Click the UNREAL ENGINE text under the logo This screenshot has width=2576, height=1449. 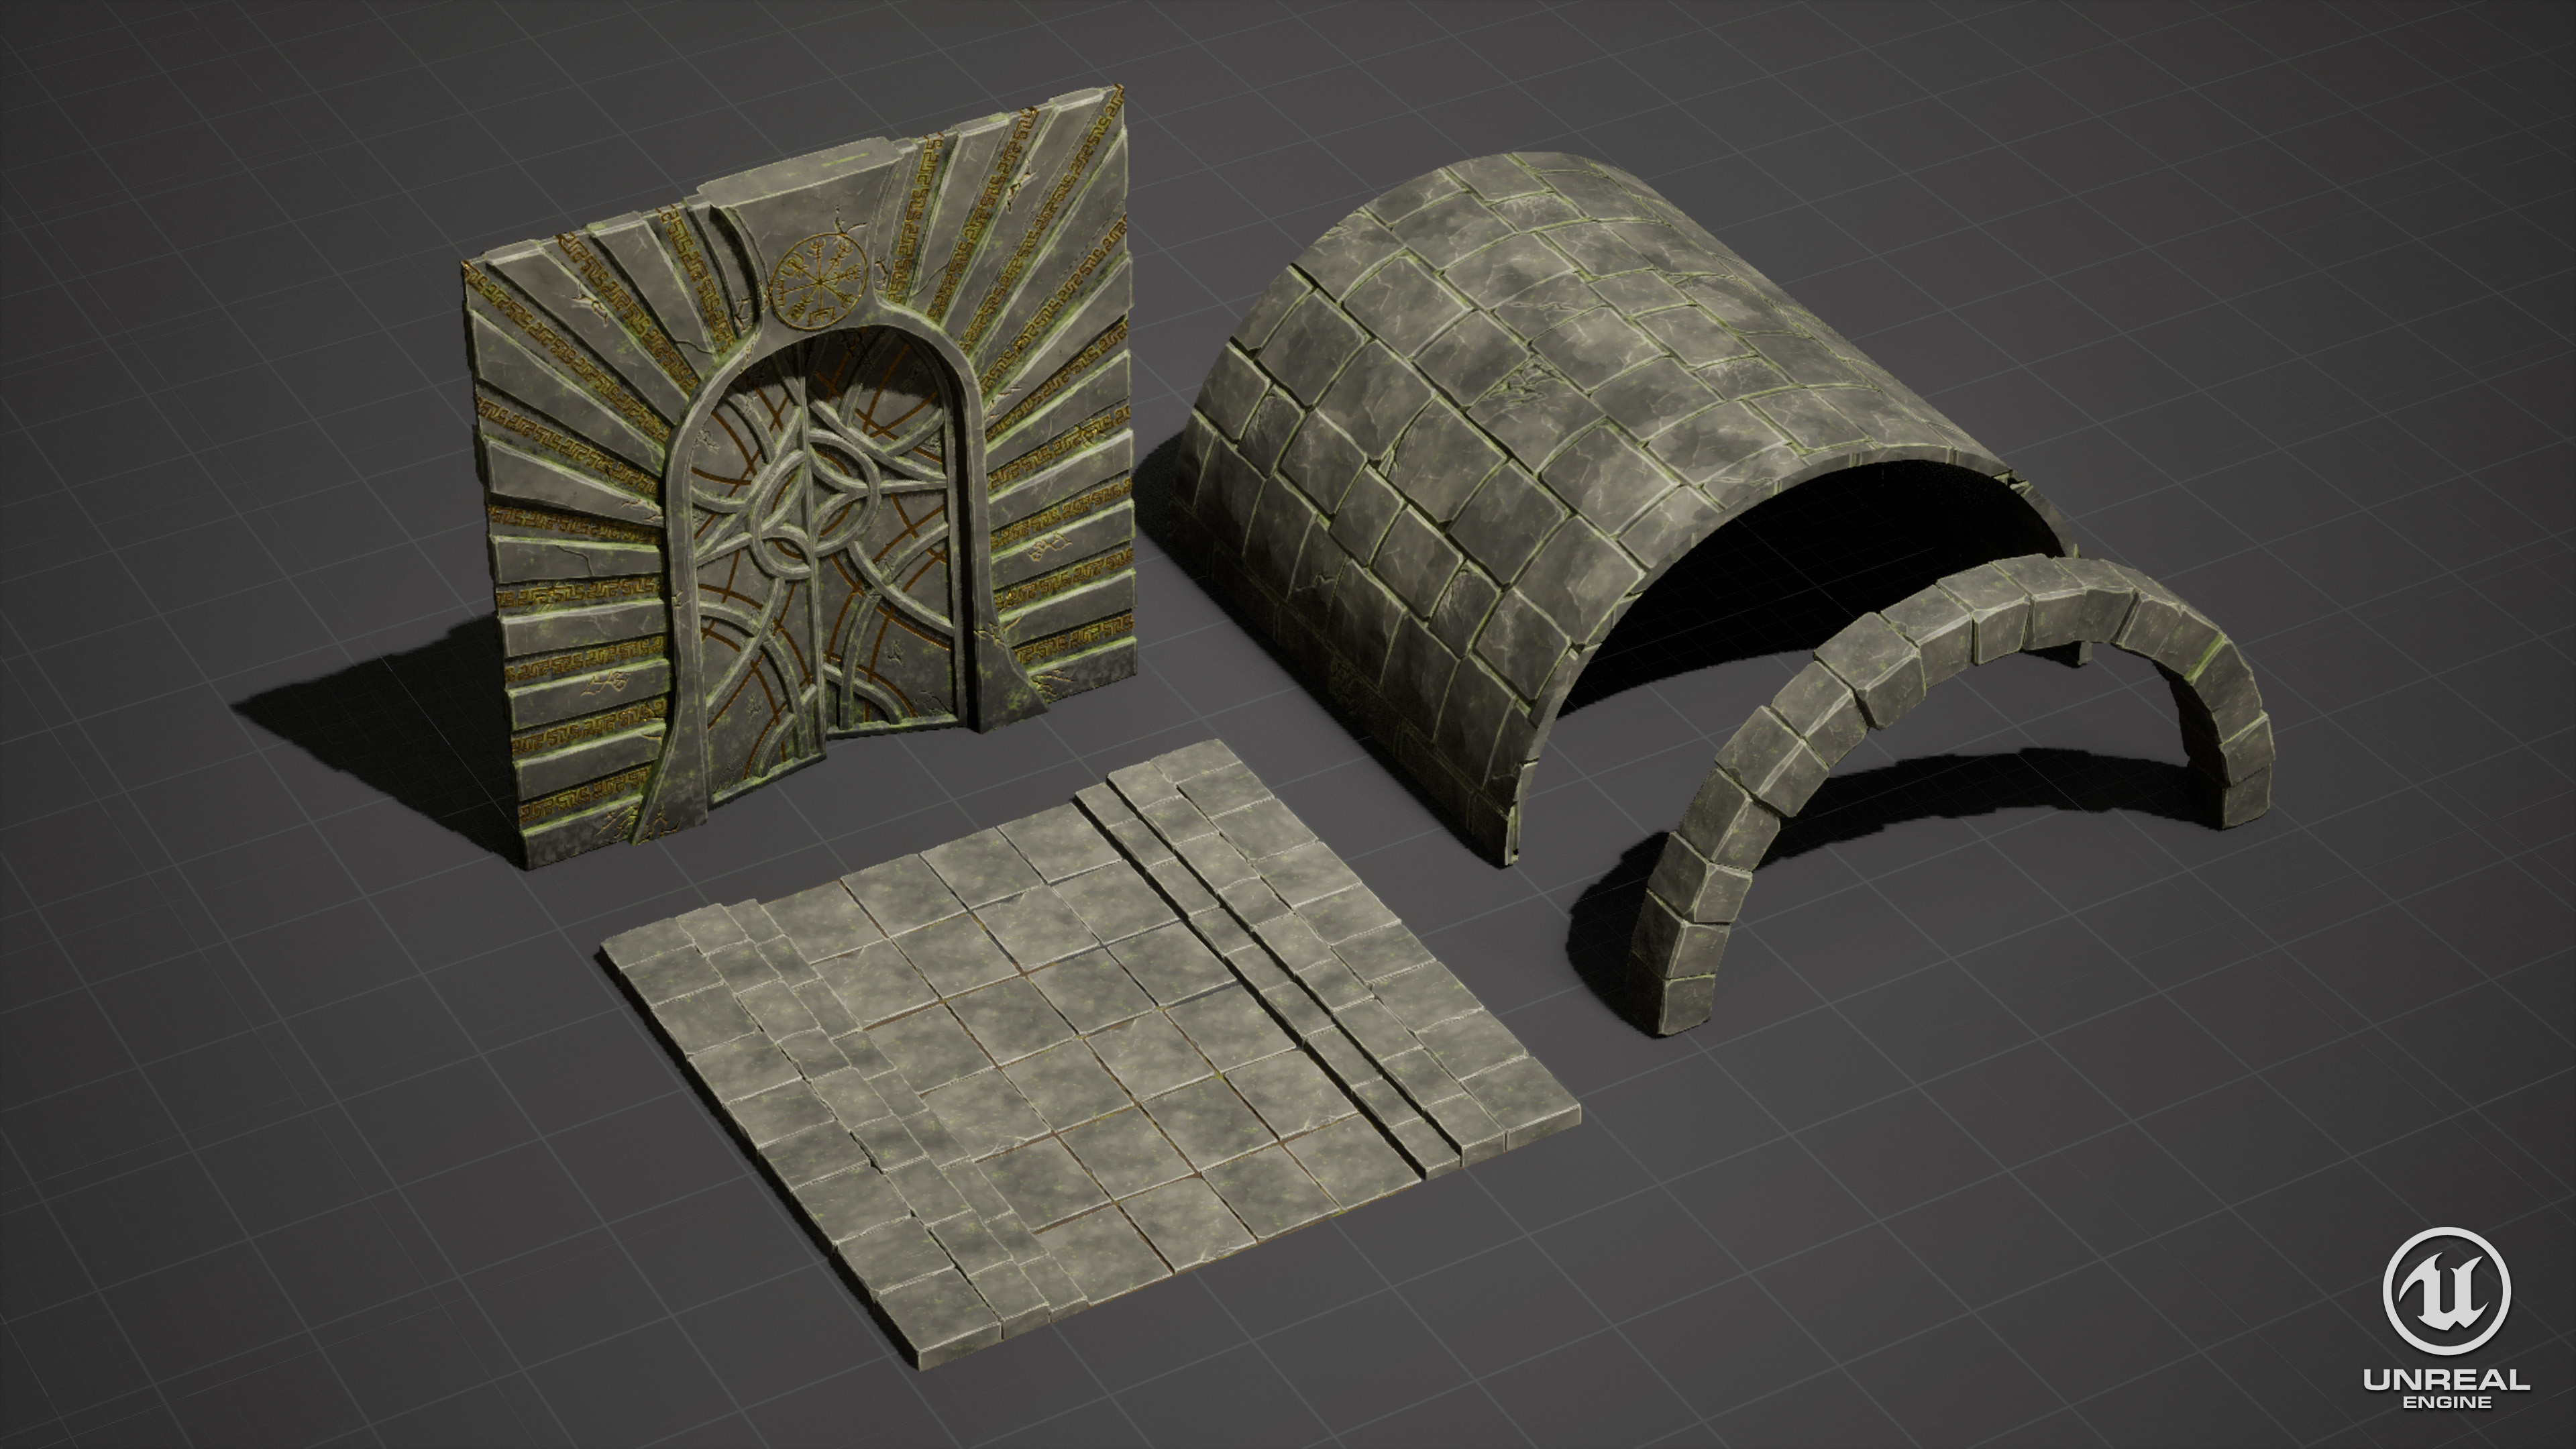coord(2446,1389)
